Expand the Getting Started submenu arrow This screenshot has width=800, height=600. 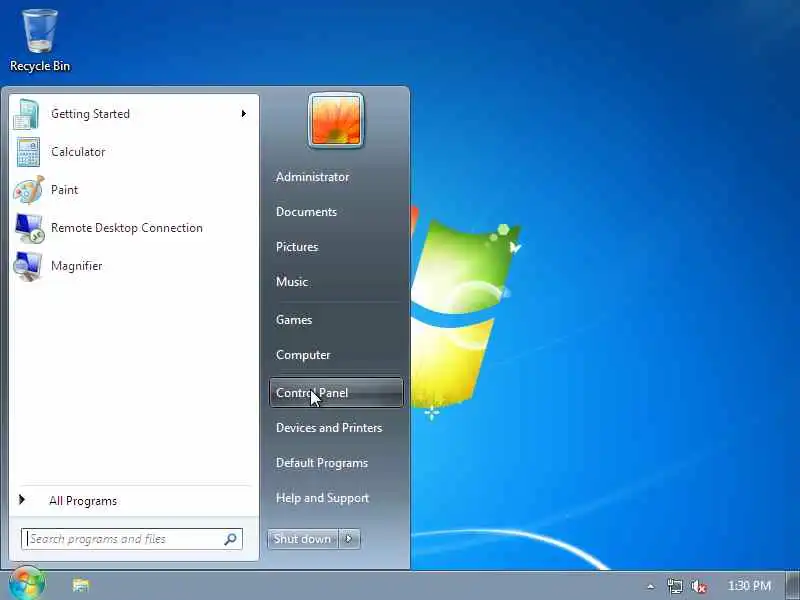click(x=243, y=114)
